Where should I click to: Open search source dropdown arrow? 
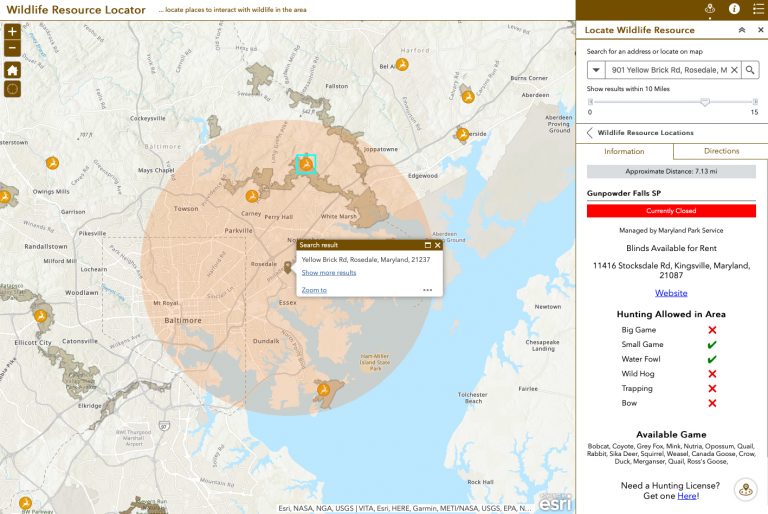[596, 70]
